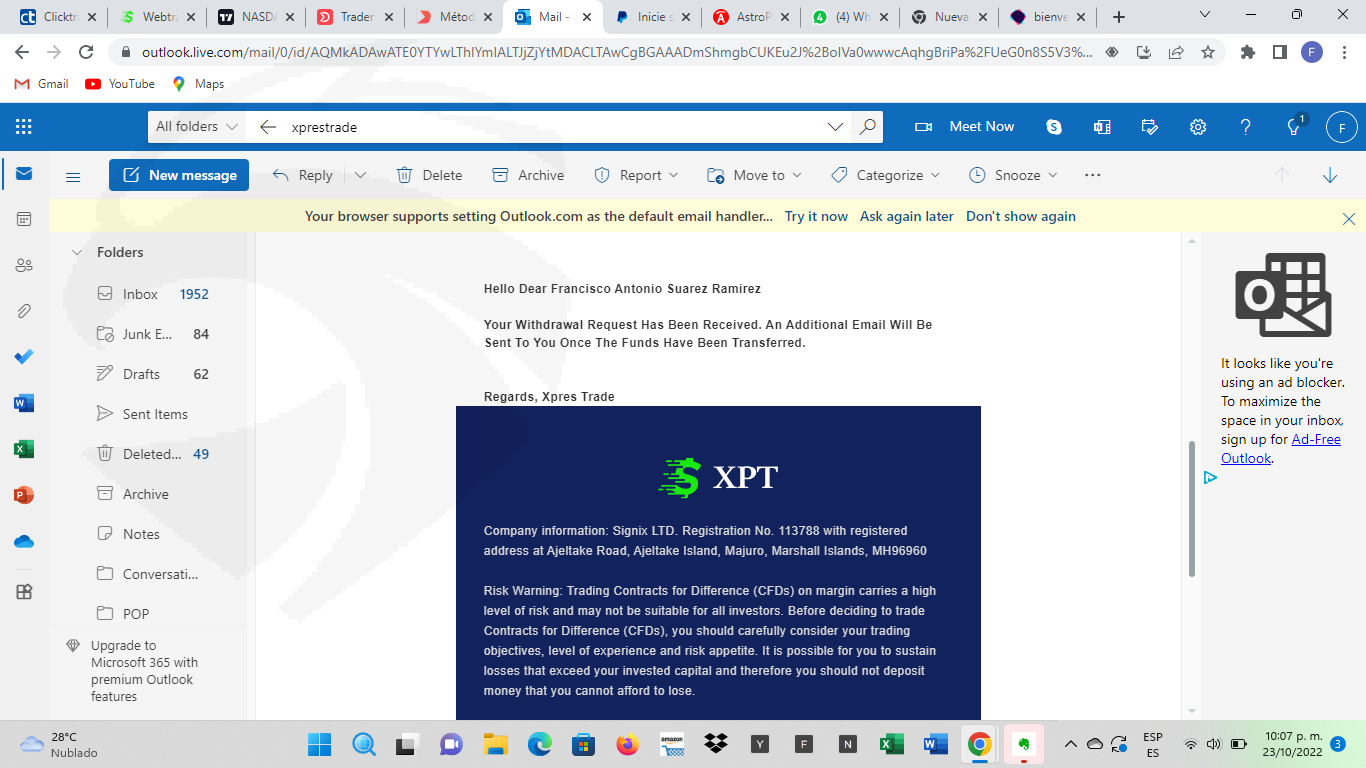Screen dimensions: 1366x768
Task: Open the All folders search scope dropdown
Action: (197, 127)
